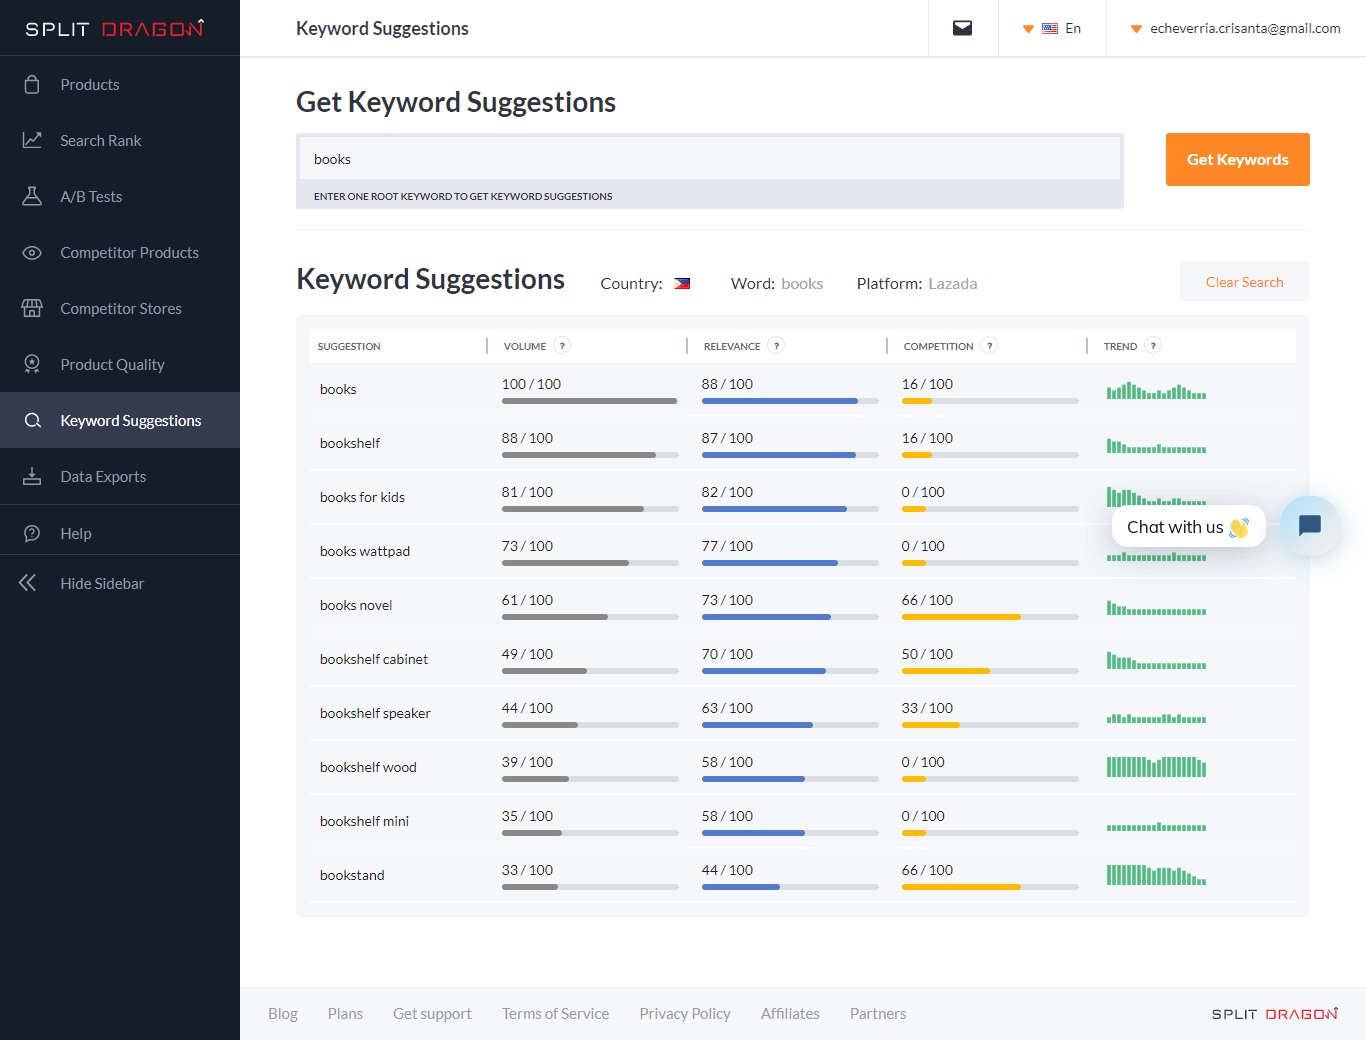1366x1040 pixels.
Task: Open the language dropdown showing En
Action: (x=1052, y=28)
